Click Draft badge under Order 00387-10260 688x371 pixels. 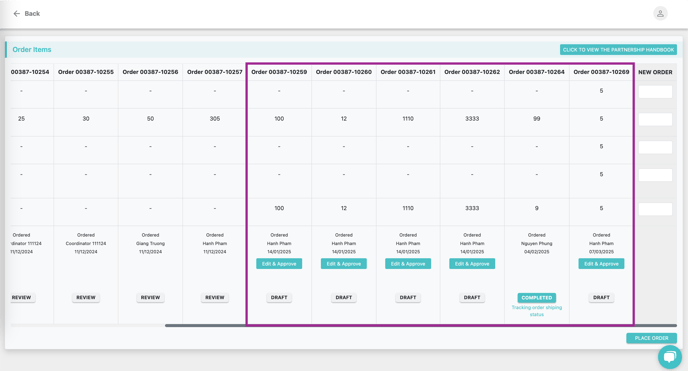(344, 297)
